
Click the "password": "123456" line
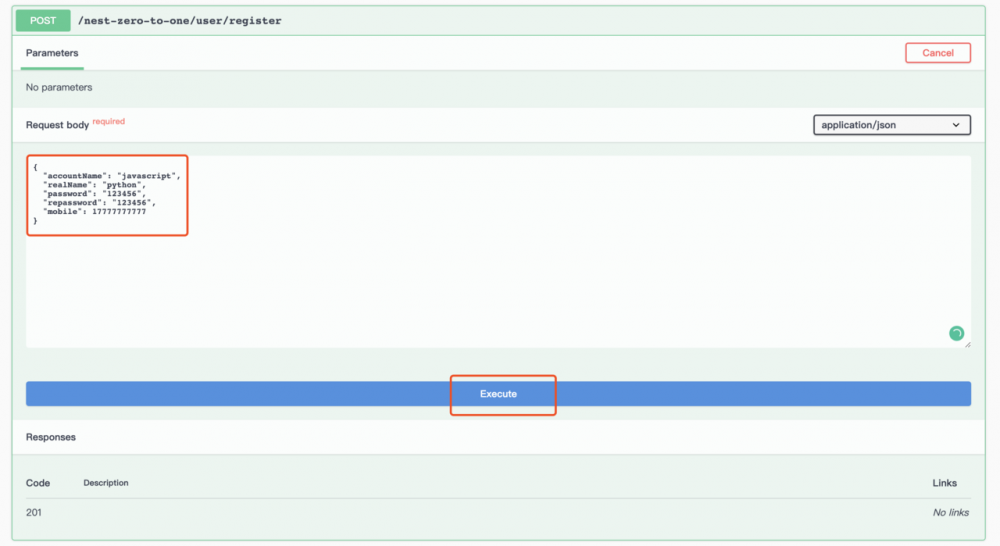point(94,193)
